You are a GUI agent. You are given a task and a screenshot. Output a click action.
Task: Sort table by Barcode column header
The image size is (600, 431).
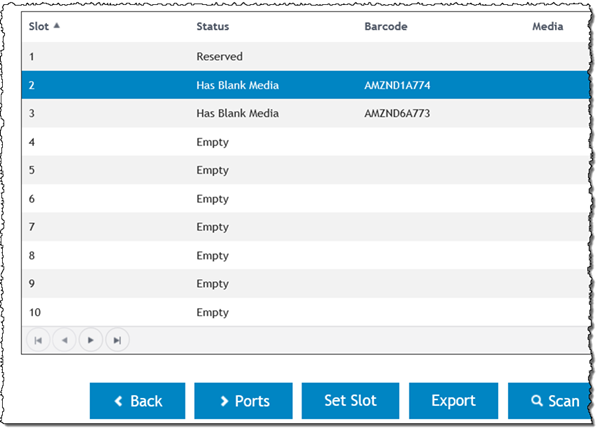click(x=385, y=27)
